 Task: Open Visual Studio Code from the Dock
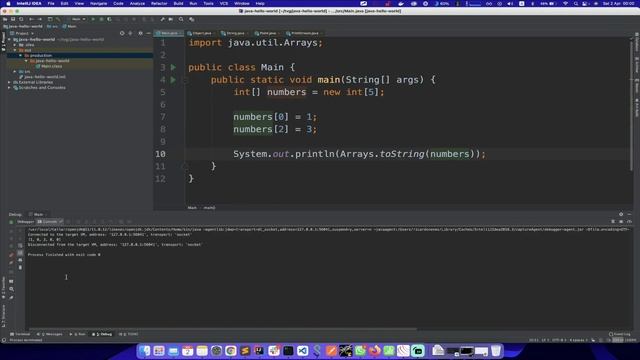tap(302, 351)
